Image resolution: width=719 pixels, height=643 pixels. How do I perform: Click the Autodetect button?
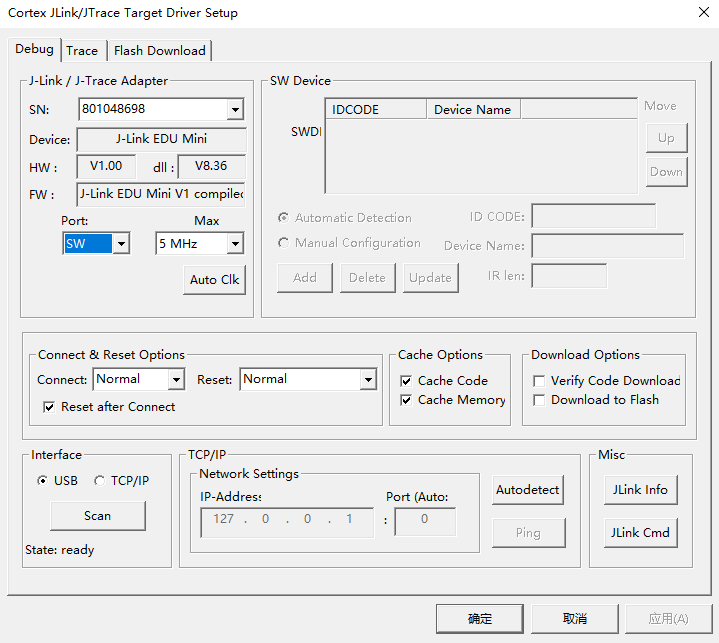point(528,490)
